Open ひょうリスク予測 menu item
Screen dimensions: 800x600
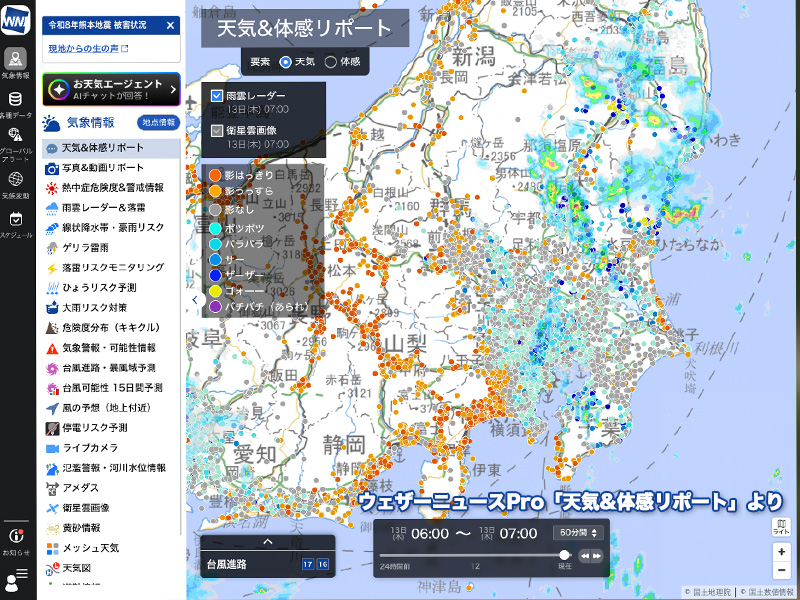[111, 288]
